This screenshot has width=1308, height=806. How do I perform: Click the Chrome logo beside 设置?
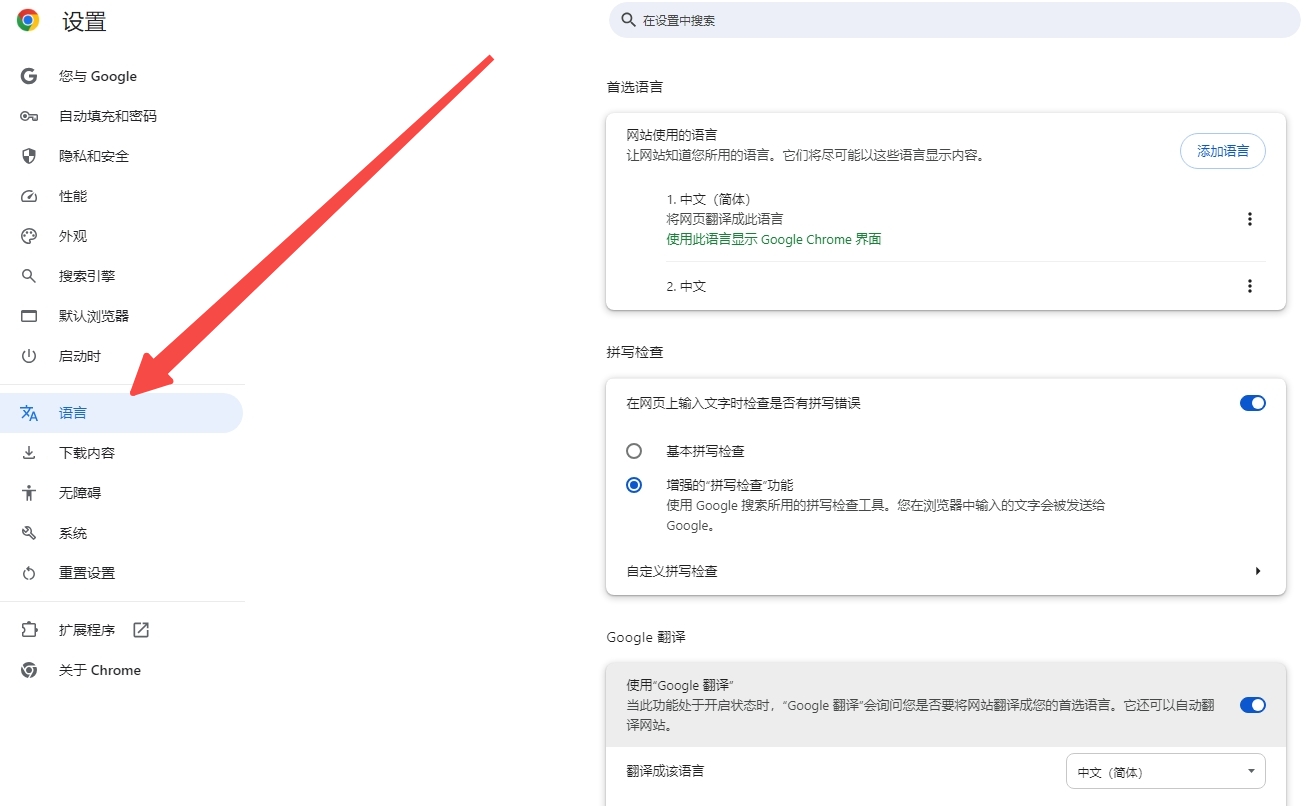[x=28, y=20]
